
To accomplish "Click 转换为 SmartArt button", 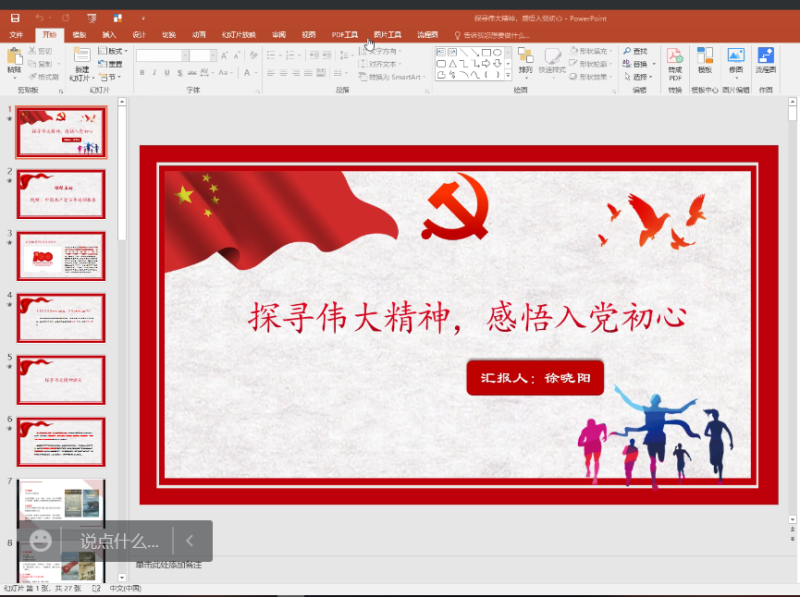I will [392, 77].
